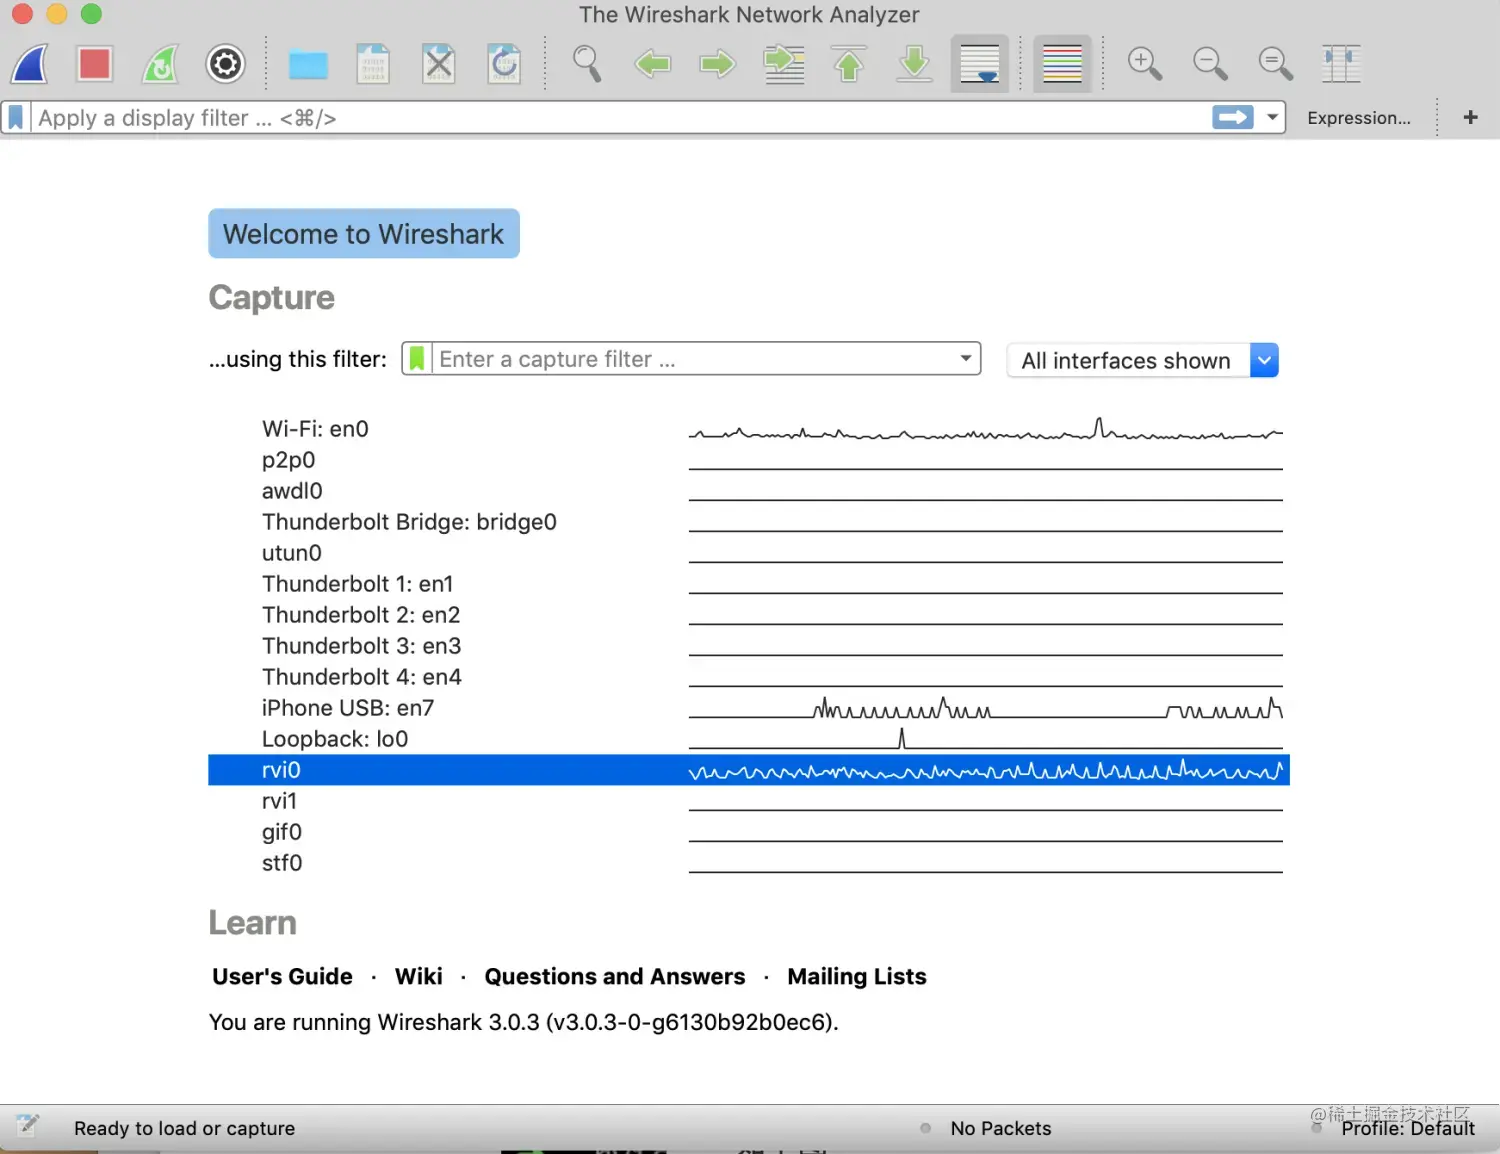The height and width of the screenshot is (1154, 1500).
Task: Save this capture file icon
Action: [x=374, y=64]
